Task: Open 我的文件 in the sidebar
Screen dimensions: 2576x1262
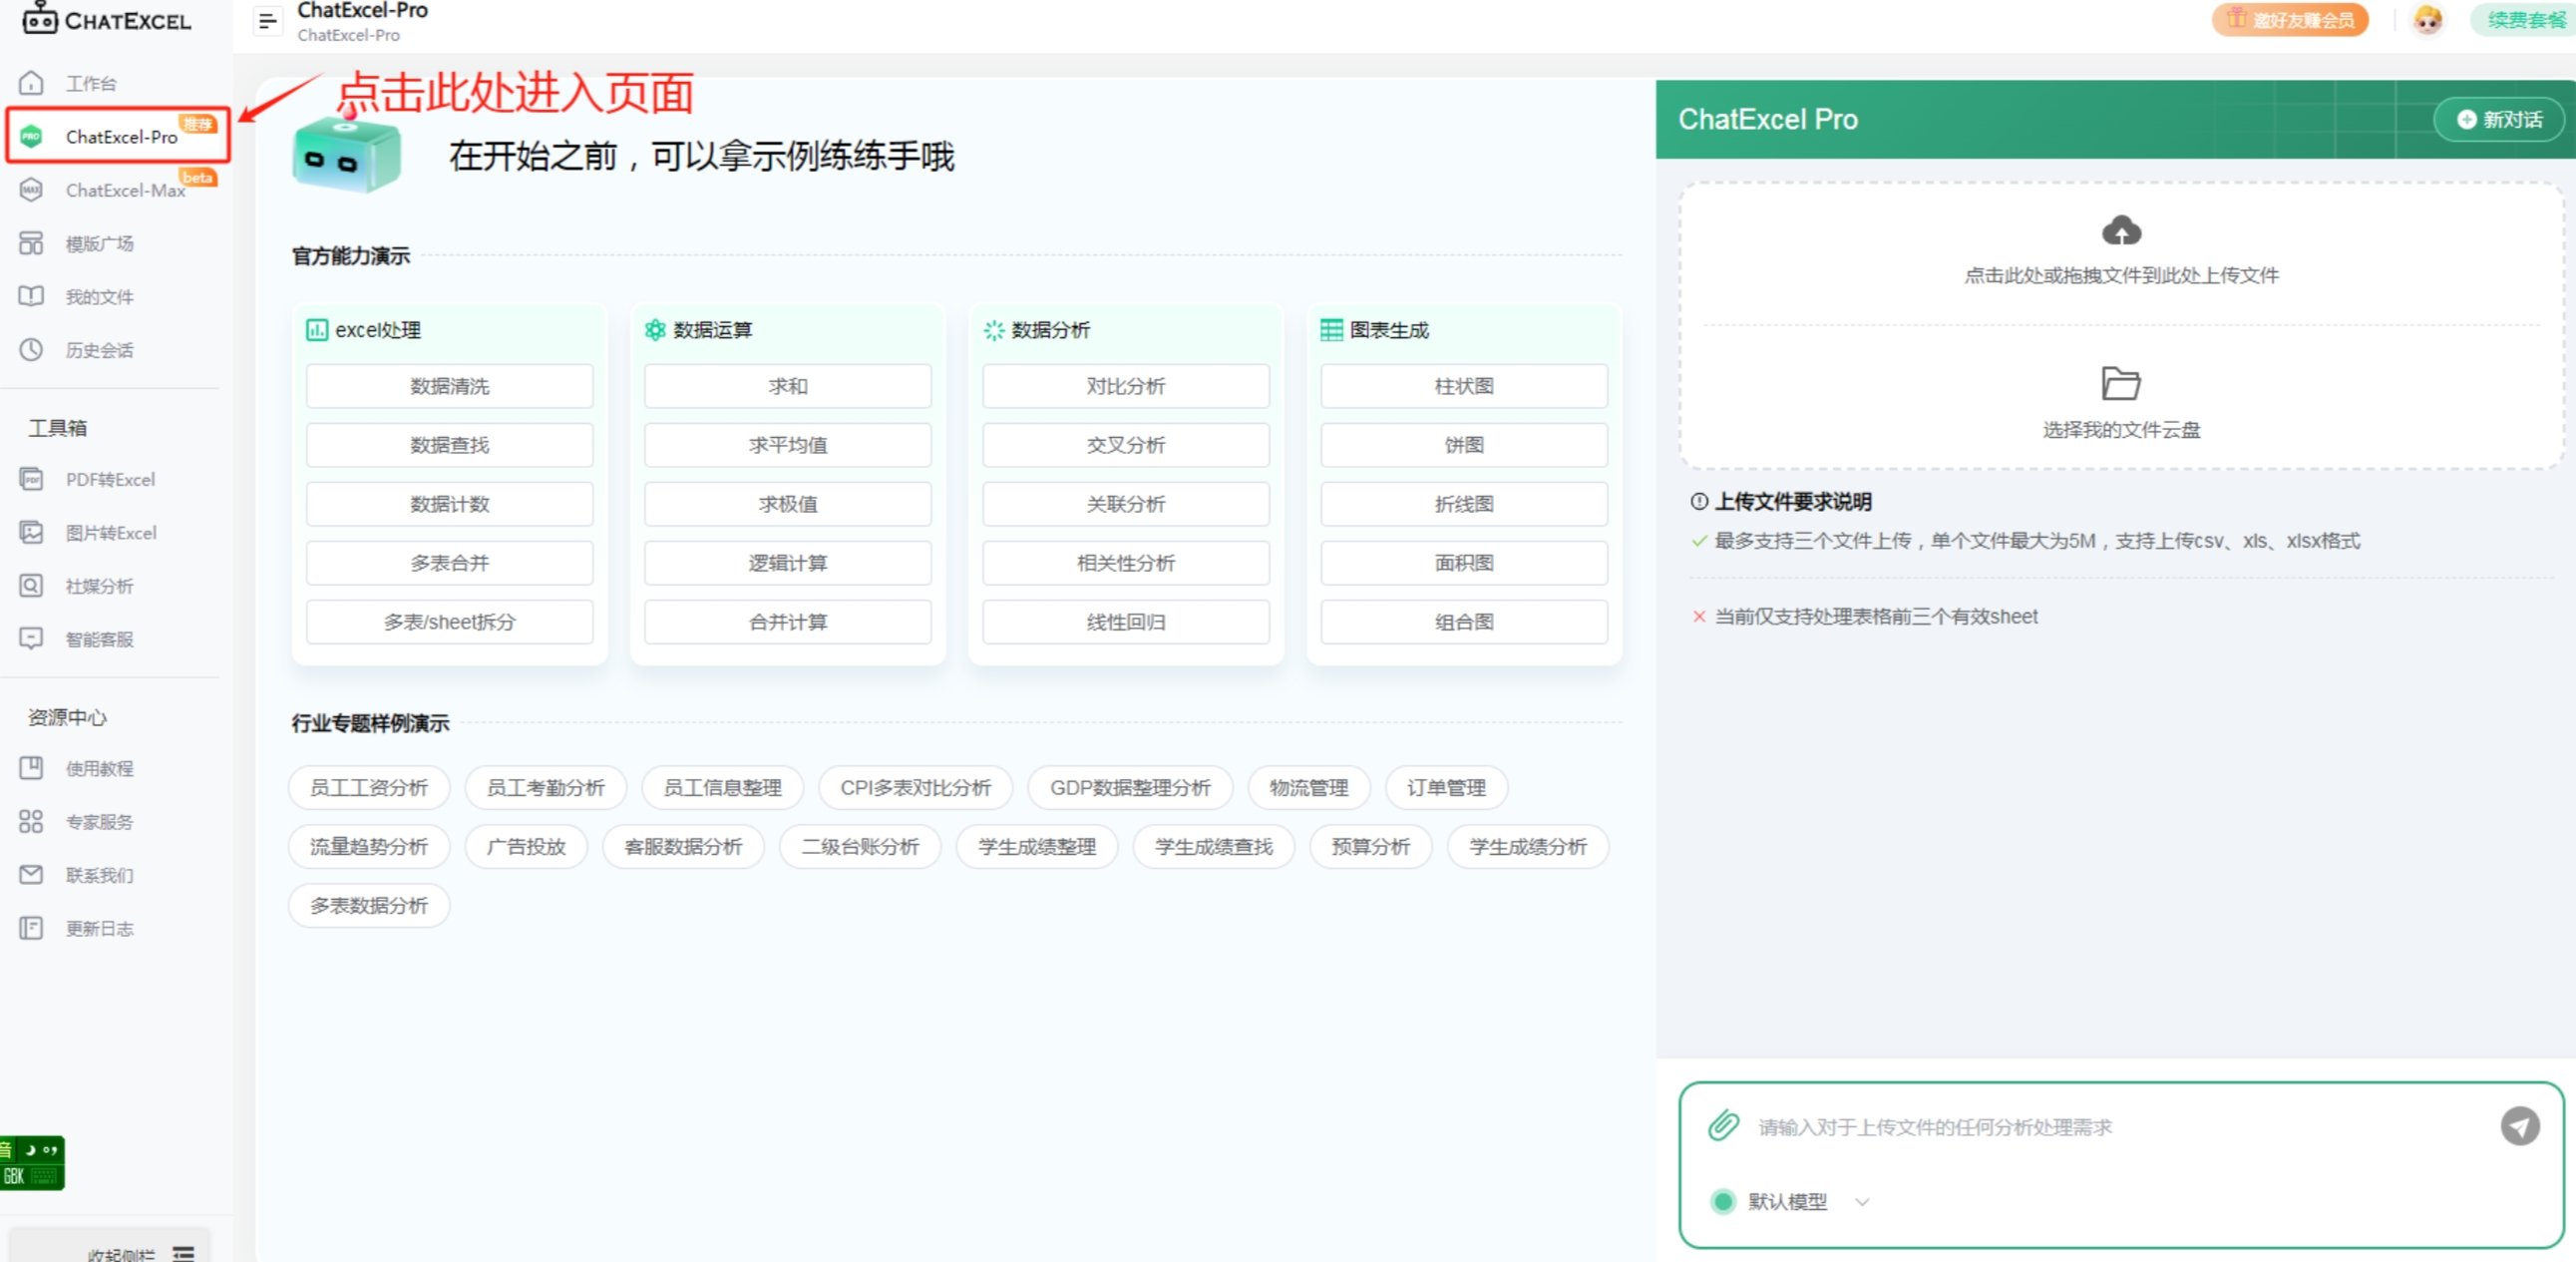Action: [97, 296]
